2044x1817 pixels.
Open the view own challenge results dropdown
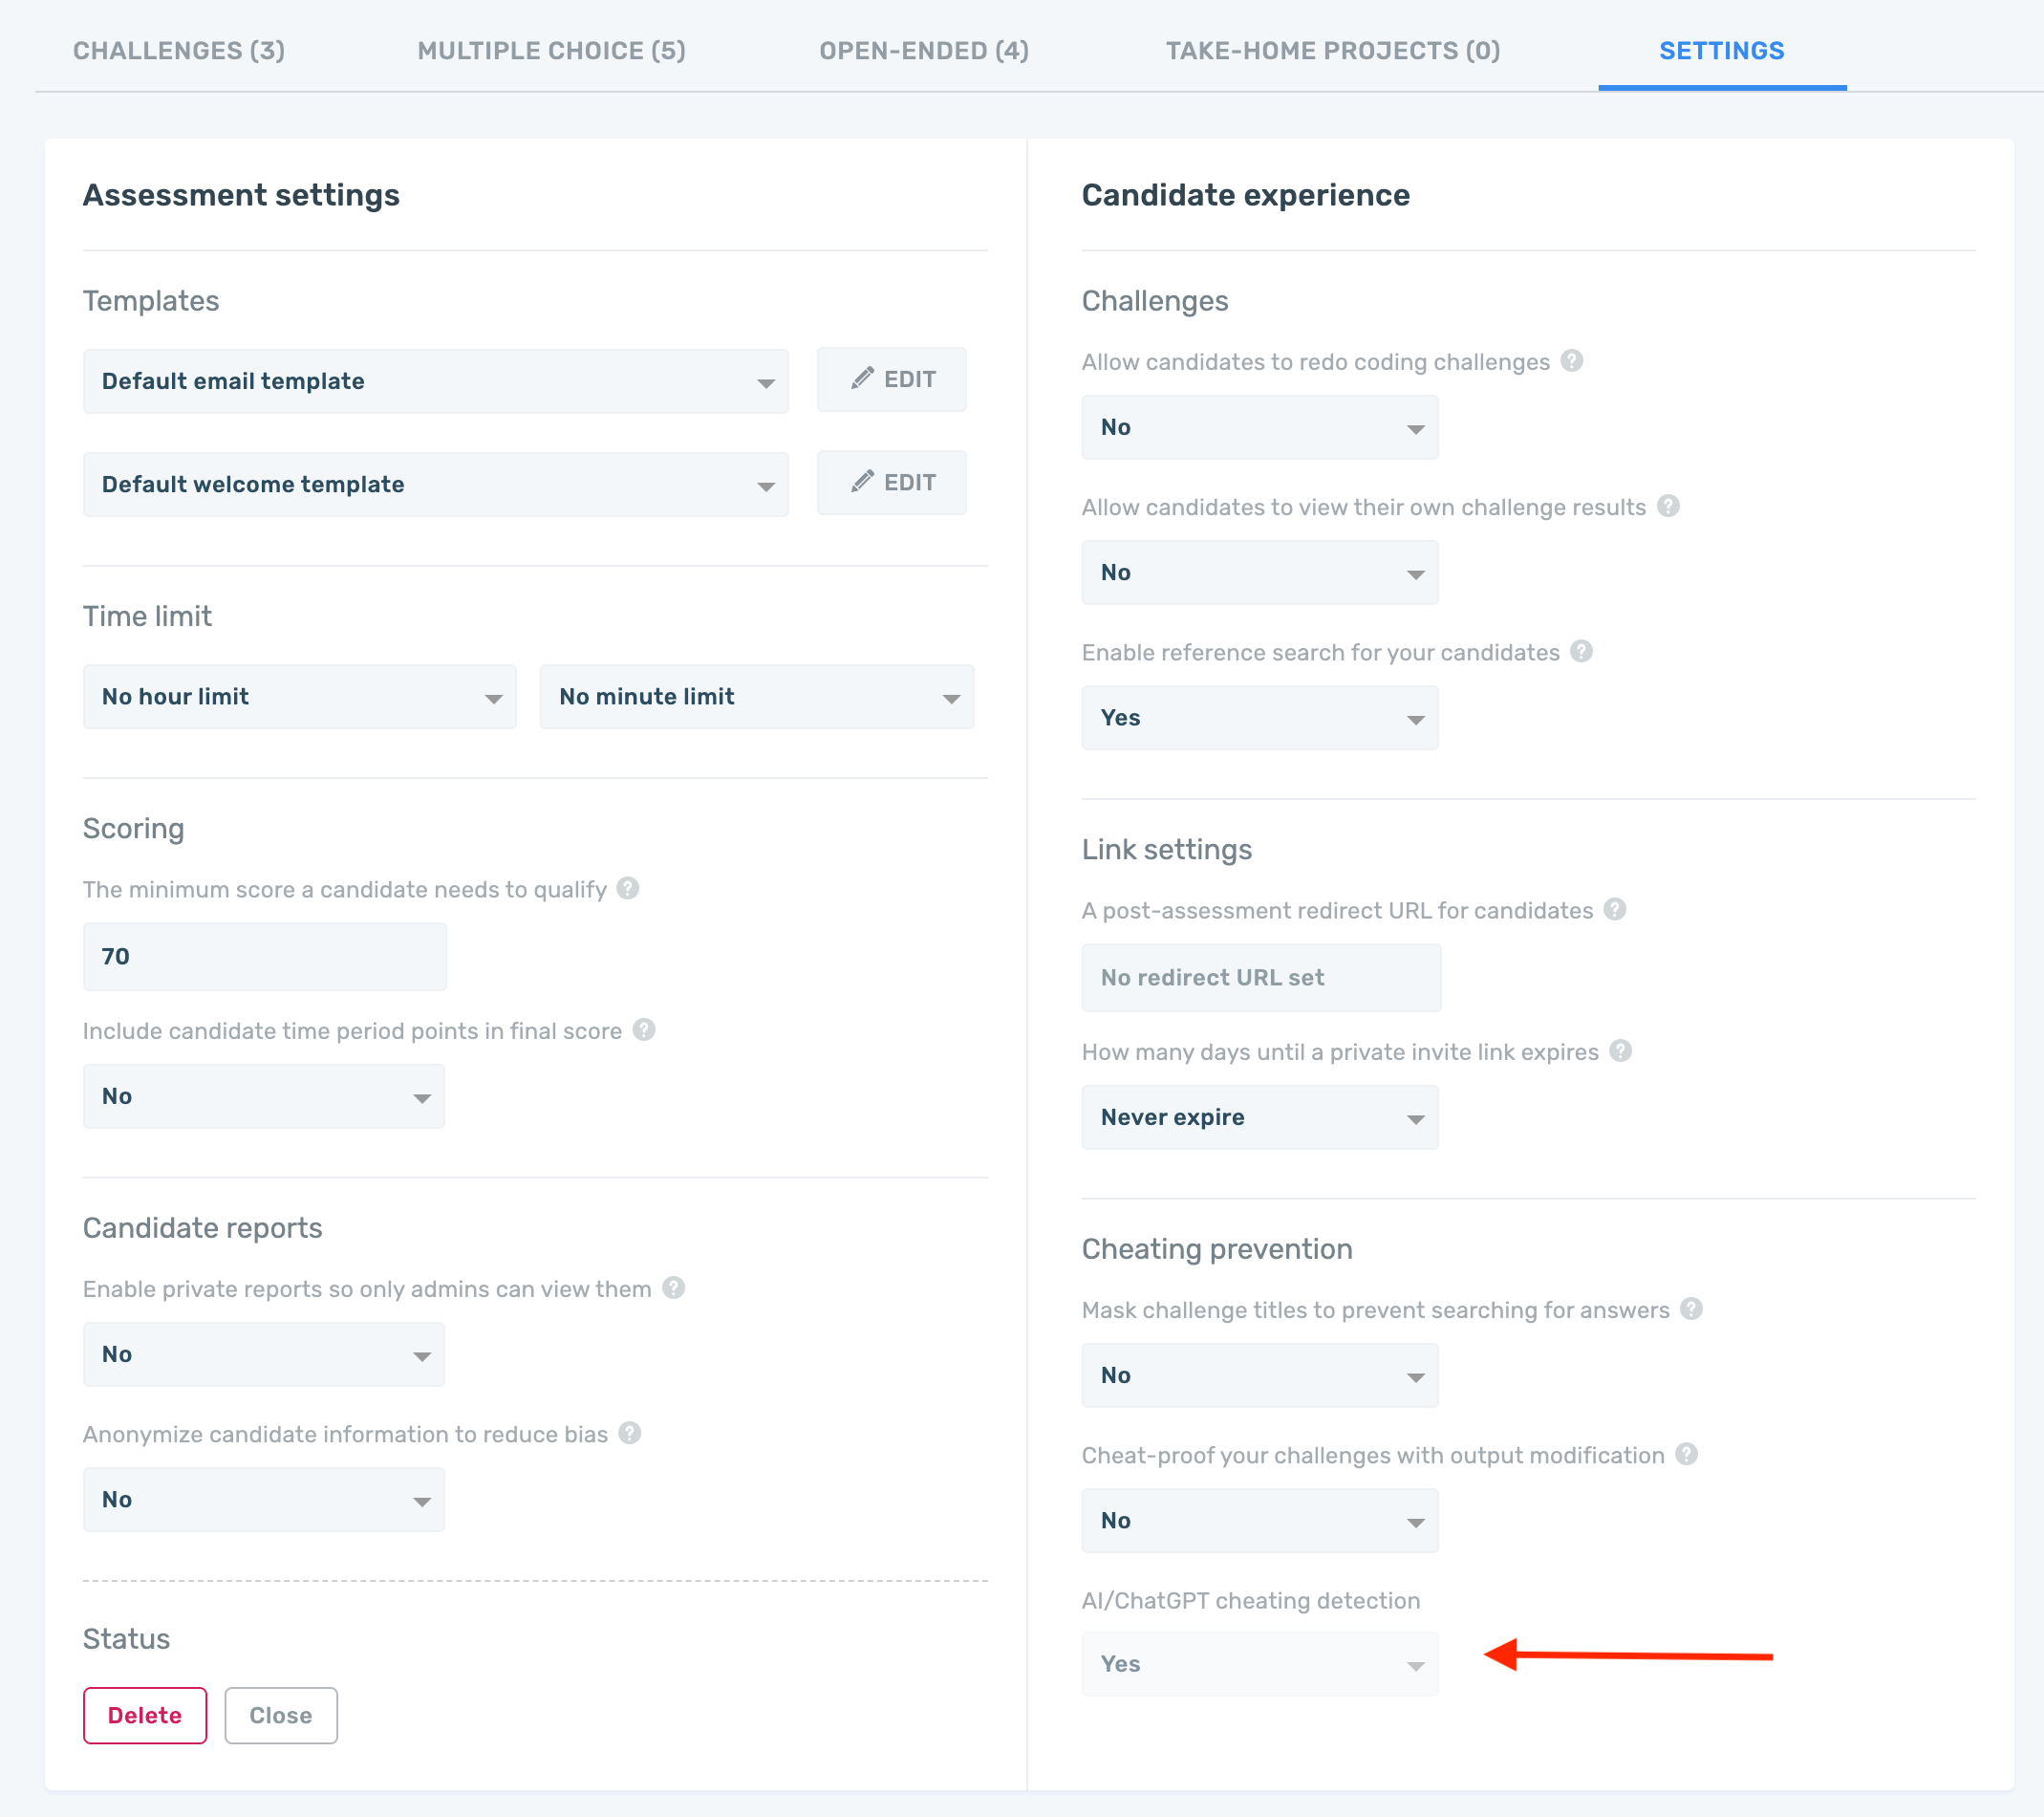click(x=1260, y=572)
